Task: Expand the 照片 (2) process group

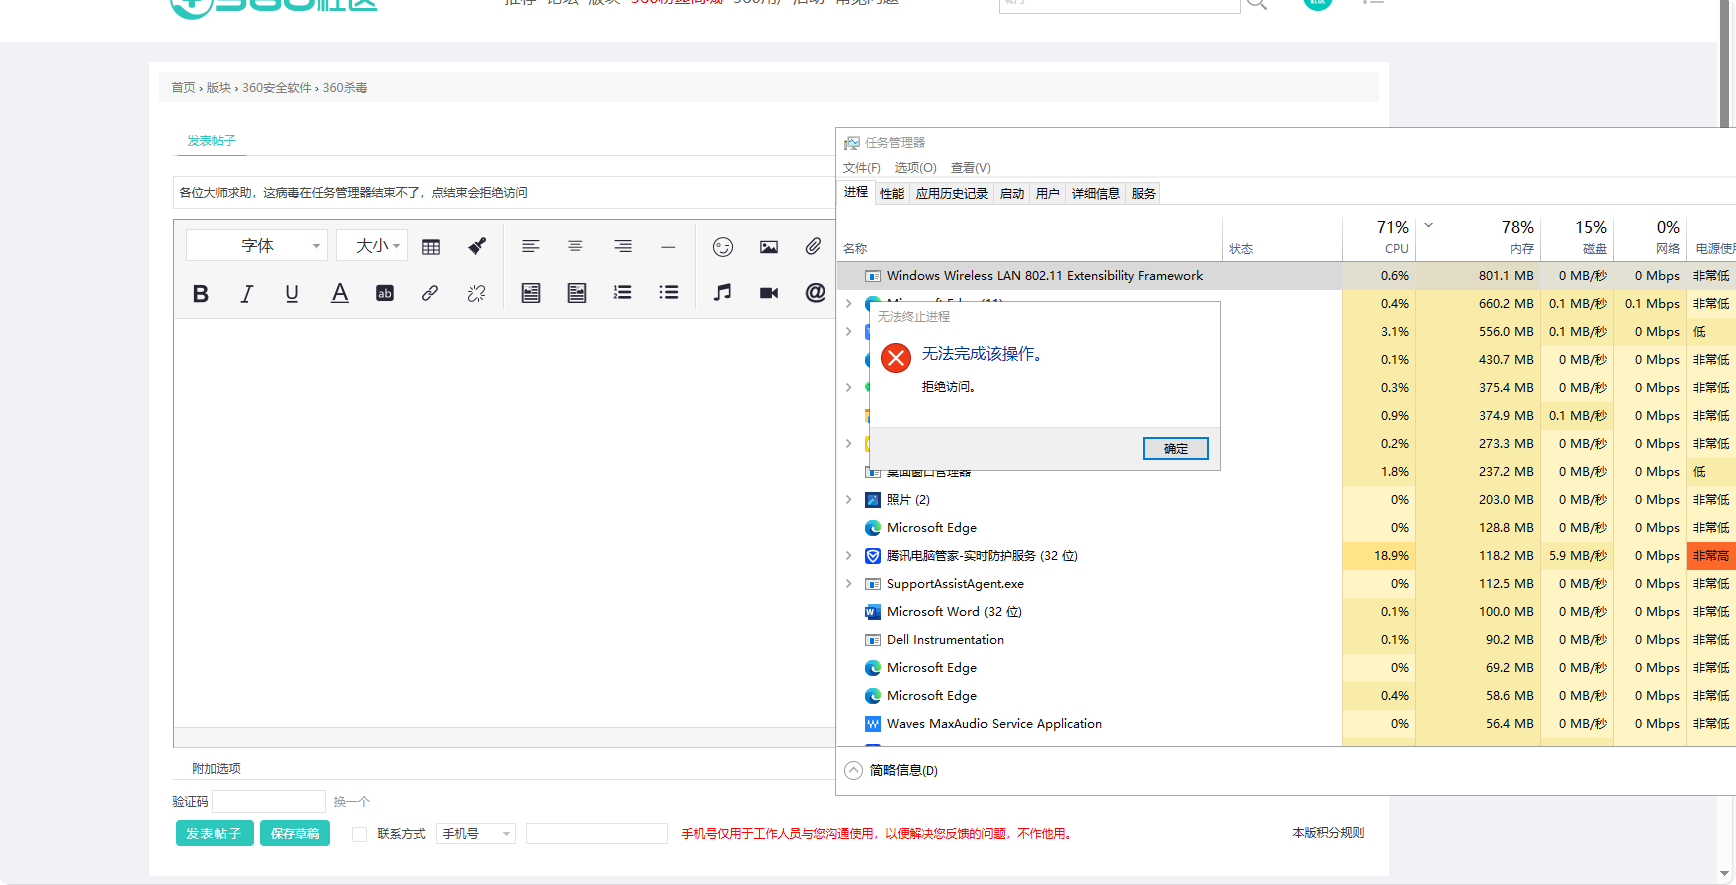Action: [849, 499]
